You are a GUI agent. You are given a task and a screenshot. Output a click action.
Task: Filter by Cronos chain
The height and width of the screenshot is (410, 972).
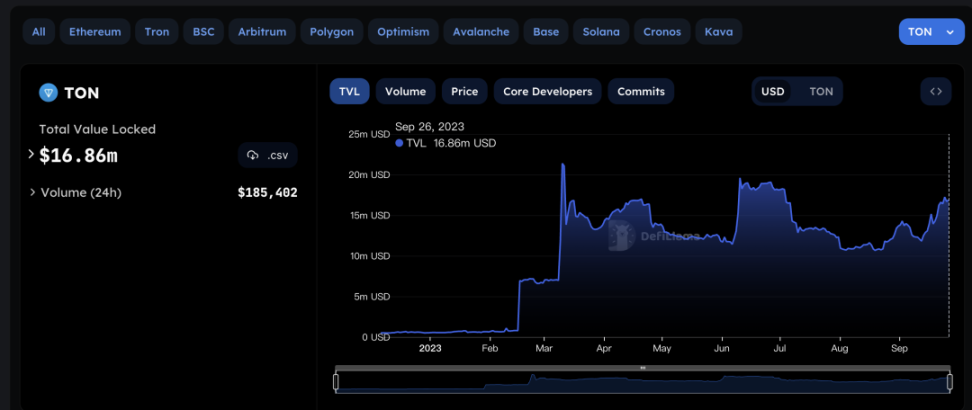point(662,32)
